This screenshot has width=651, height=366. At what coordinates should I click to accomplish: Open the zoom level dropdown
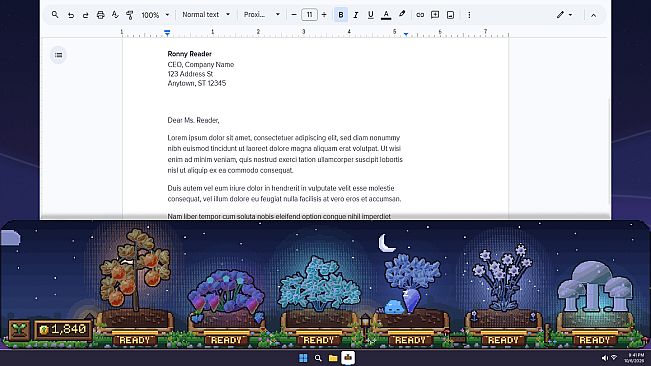click(x=155, y=15)
